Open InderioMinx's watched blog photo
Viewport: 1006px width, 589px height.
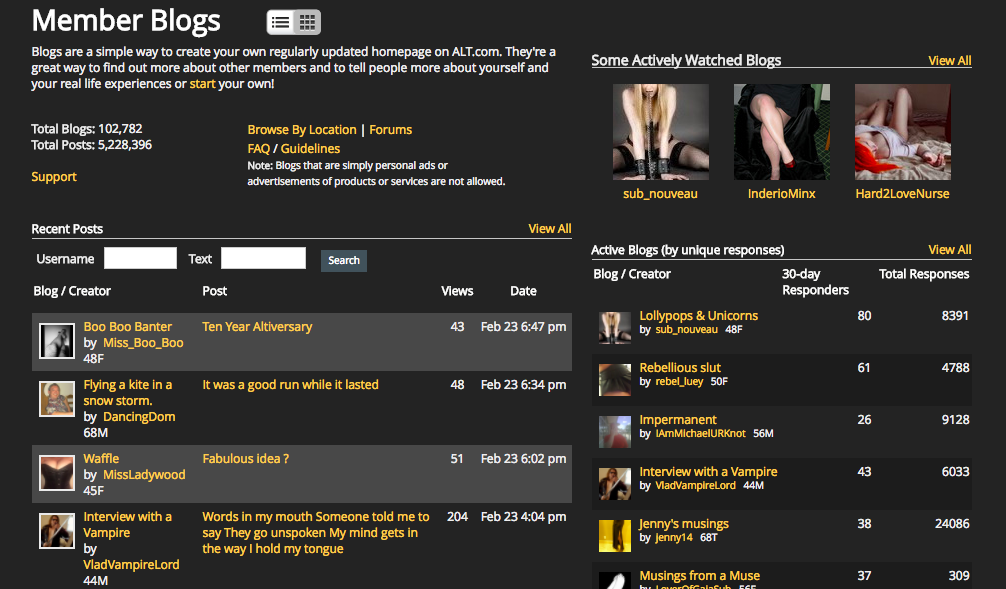[781, 132]
